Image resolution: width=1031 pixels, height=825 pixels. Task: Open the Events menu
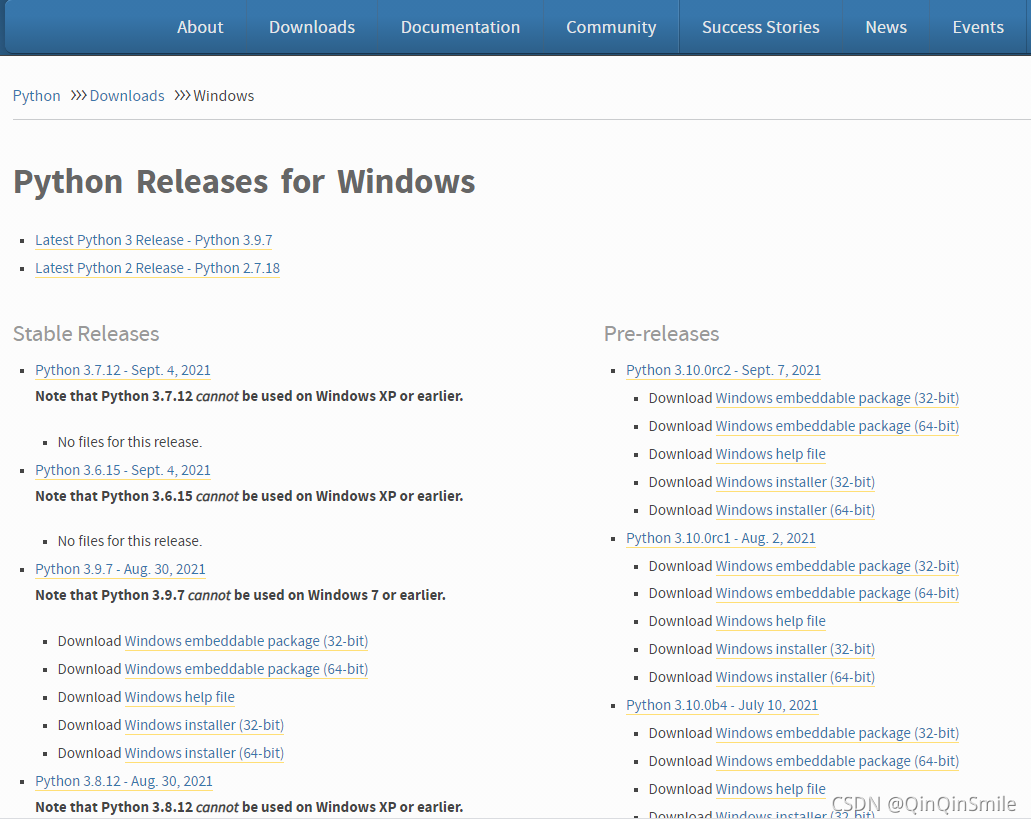[978, 27]
